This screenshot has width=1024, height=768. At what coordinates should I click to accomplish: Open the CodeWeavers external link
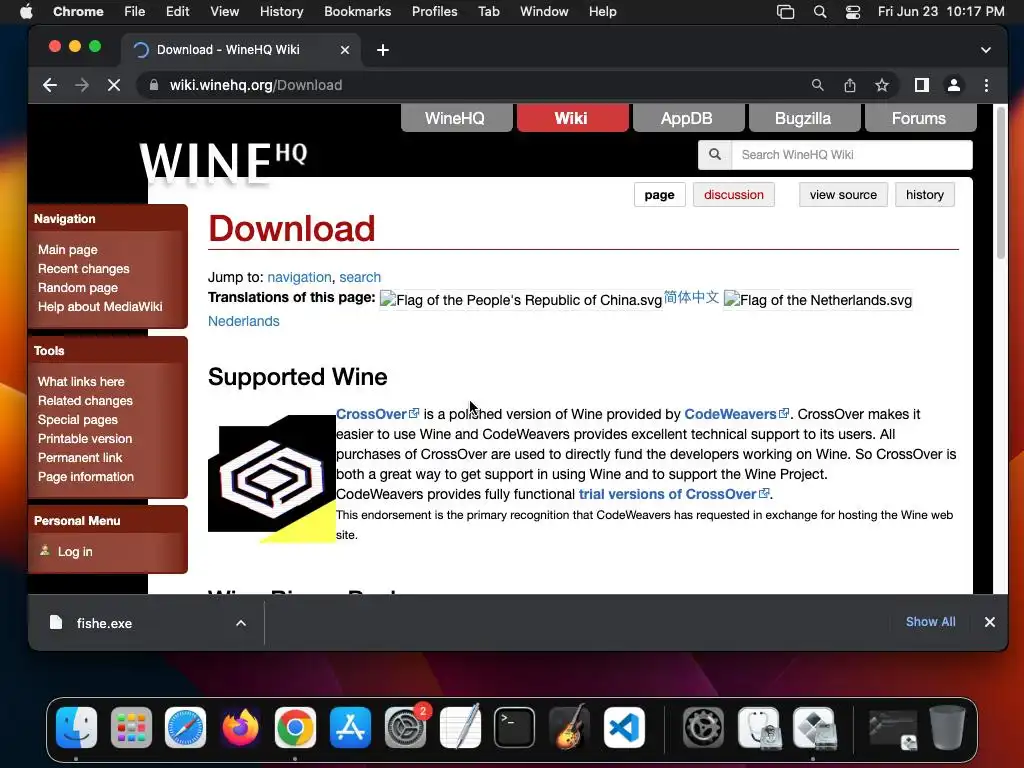point(736,414)
